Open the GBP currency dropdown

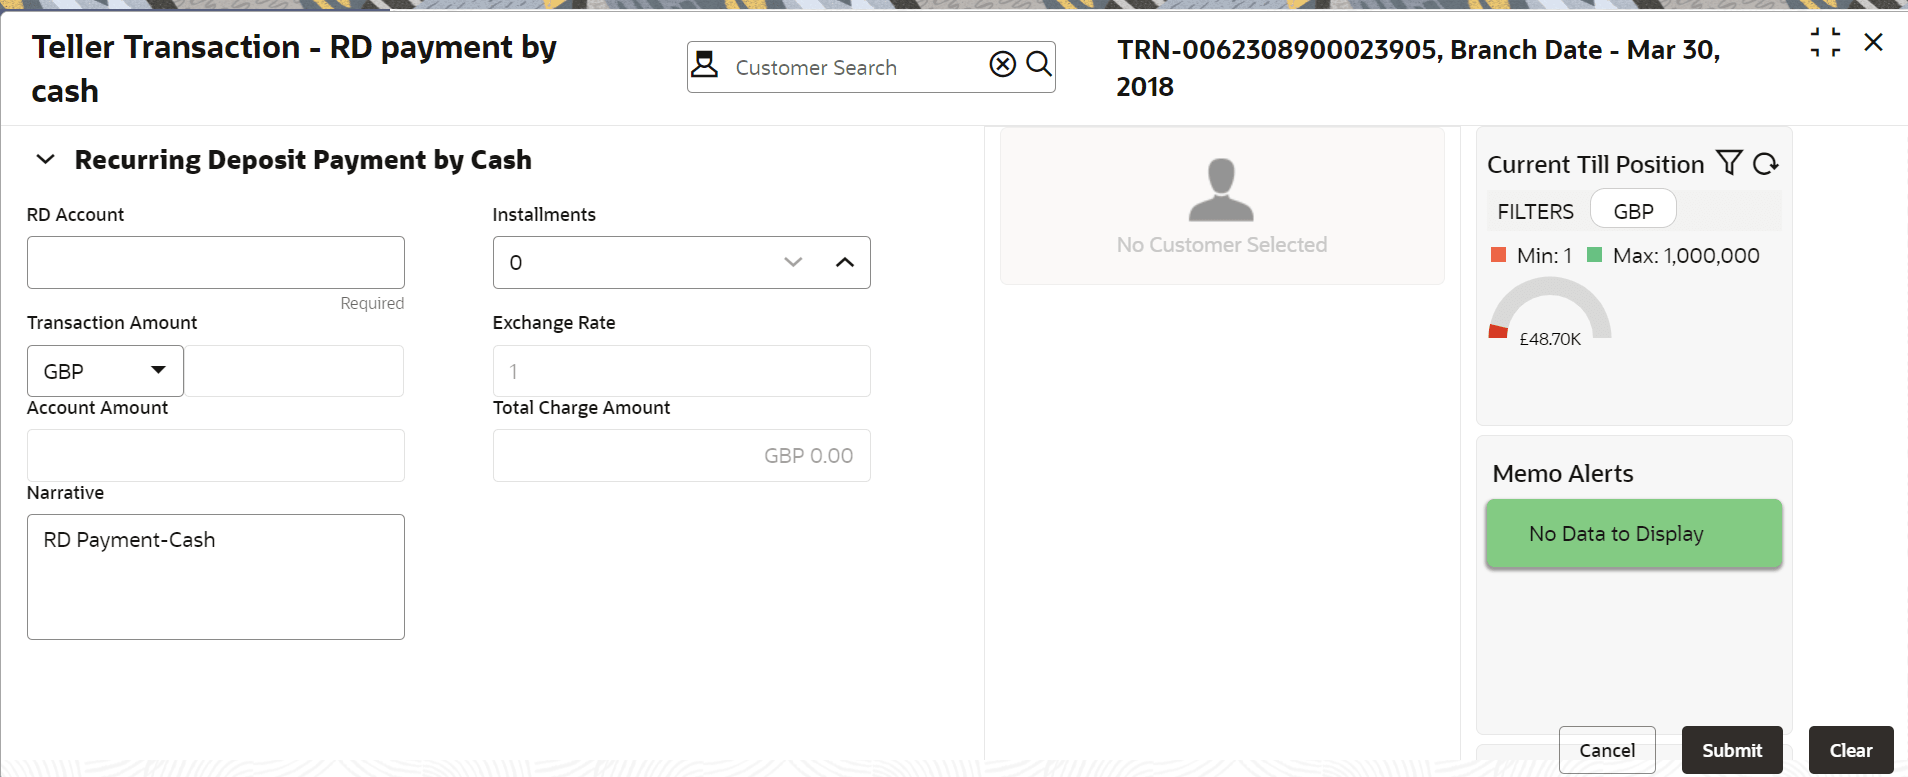pyautogui.click(x=105, y=371)
